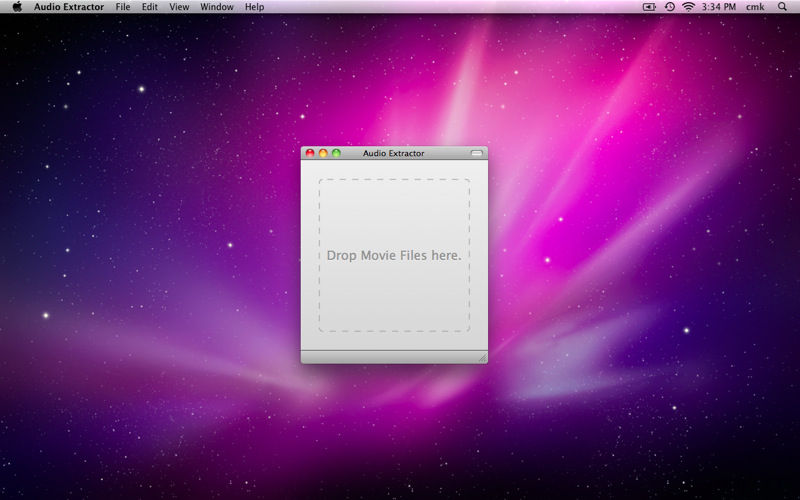Open the Edit menu
The width and height of the screenshot is (800, 500).
pyautogui.click(x=149, y=7)
